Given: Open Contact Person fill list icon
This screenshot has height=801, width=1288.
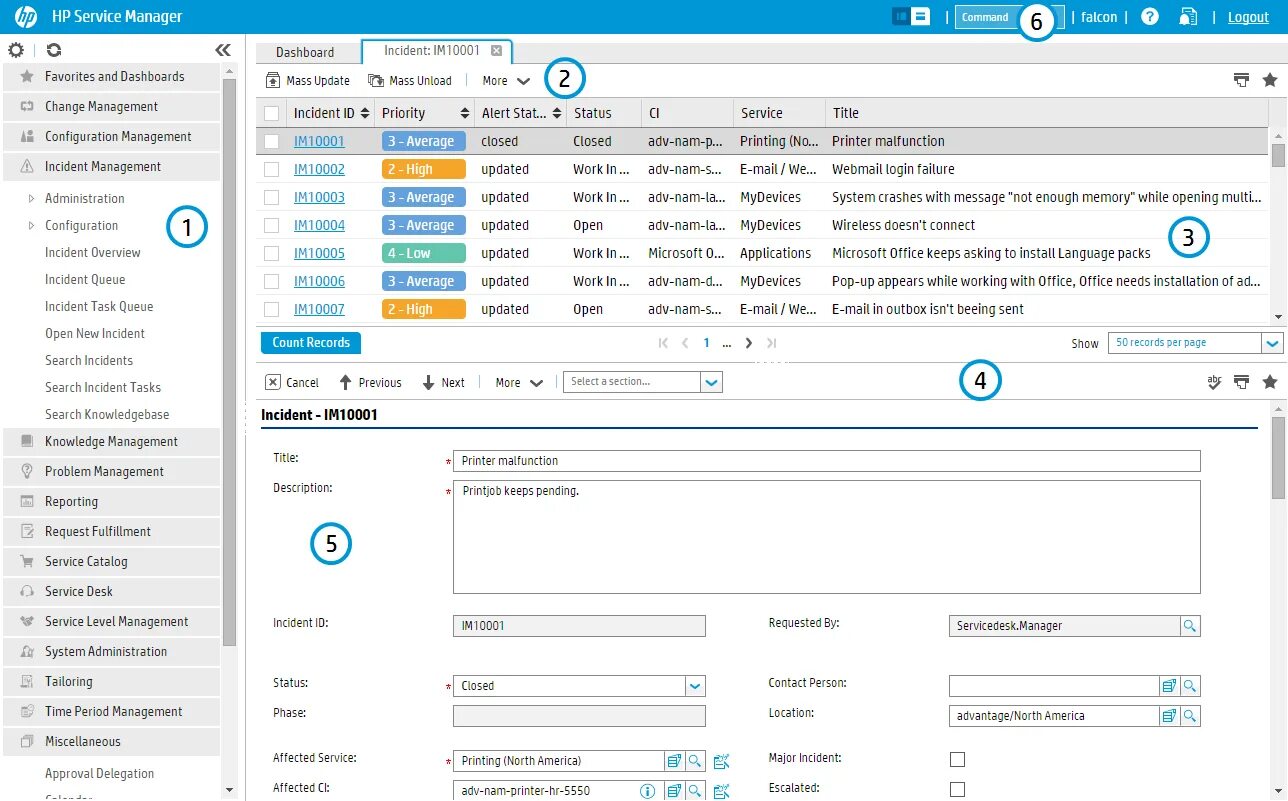Looking at the screenshot, I should point(1169,686).
